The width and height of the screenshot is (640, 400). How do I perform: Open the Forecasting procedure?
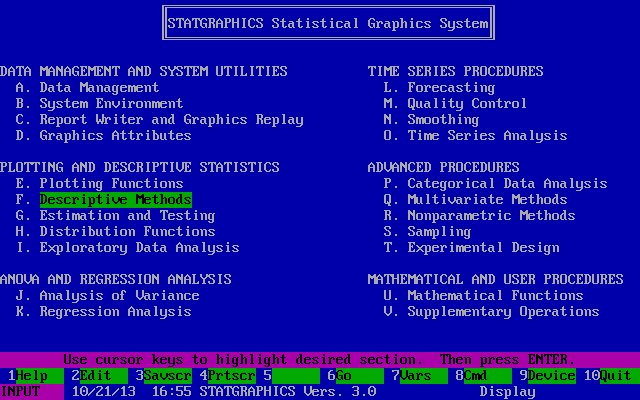pyautogui.click(x=451, y=88)
